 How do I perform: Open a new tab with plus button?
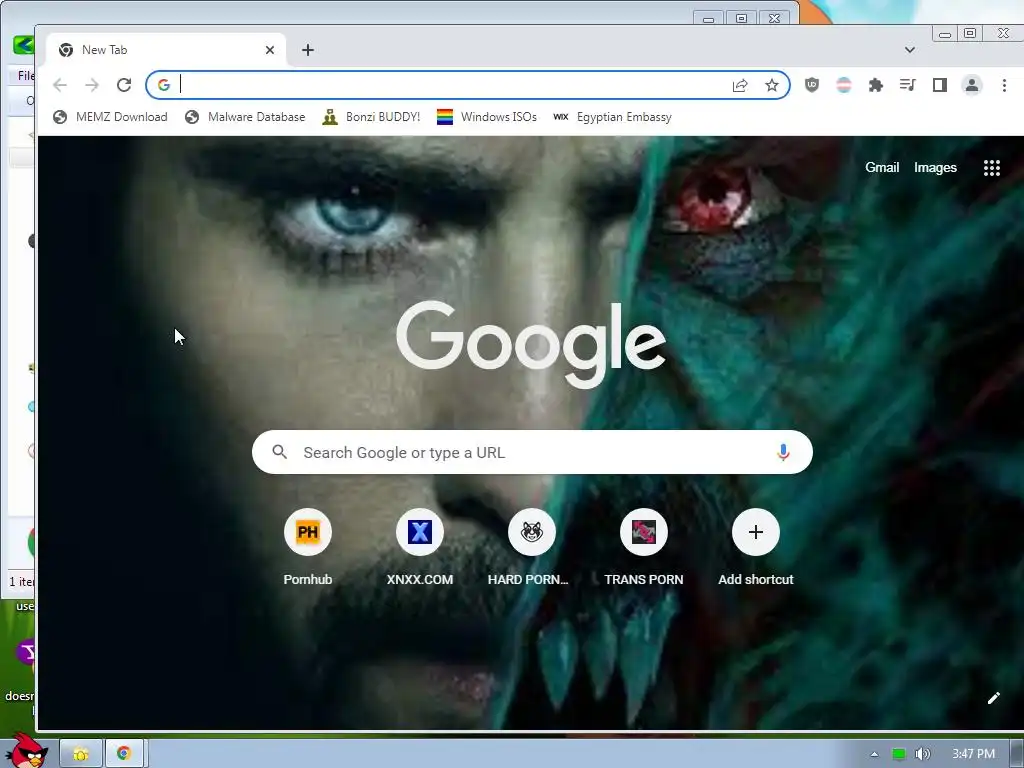[x=308, y=50]
